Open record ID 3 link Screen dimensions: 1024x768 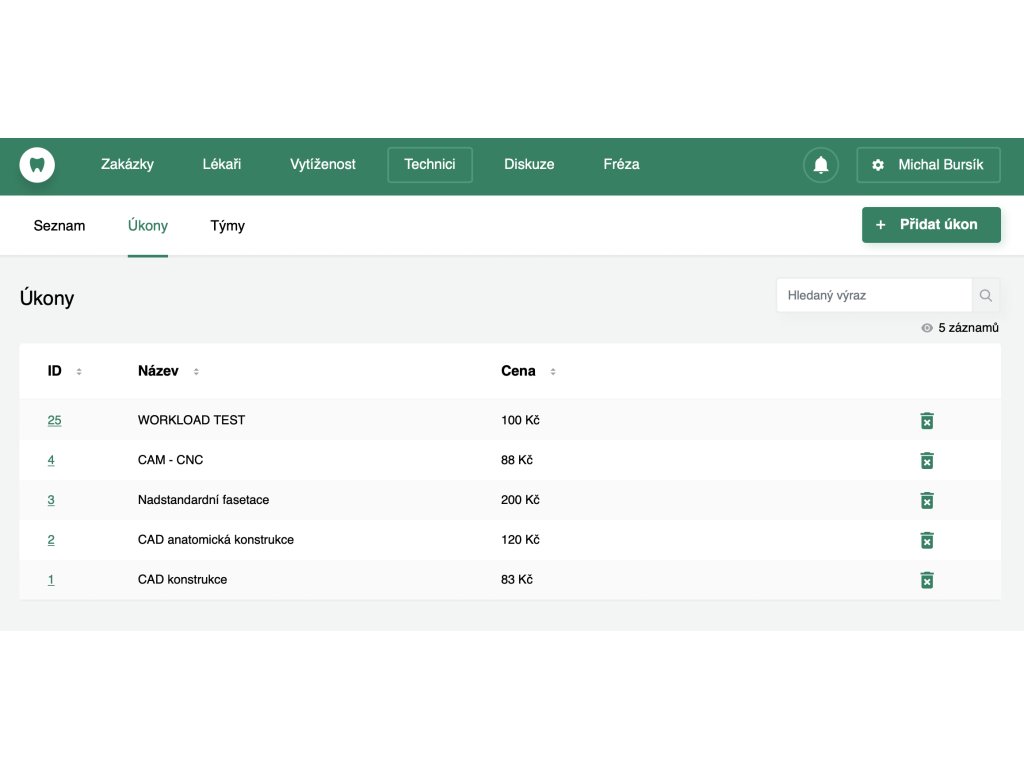tap(51, 500)
